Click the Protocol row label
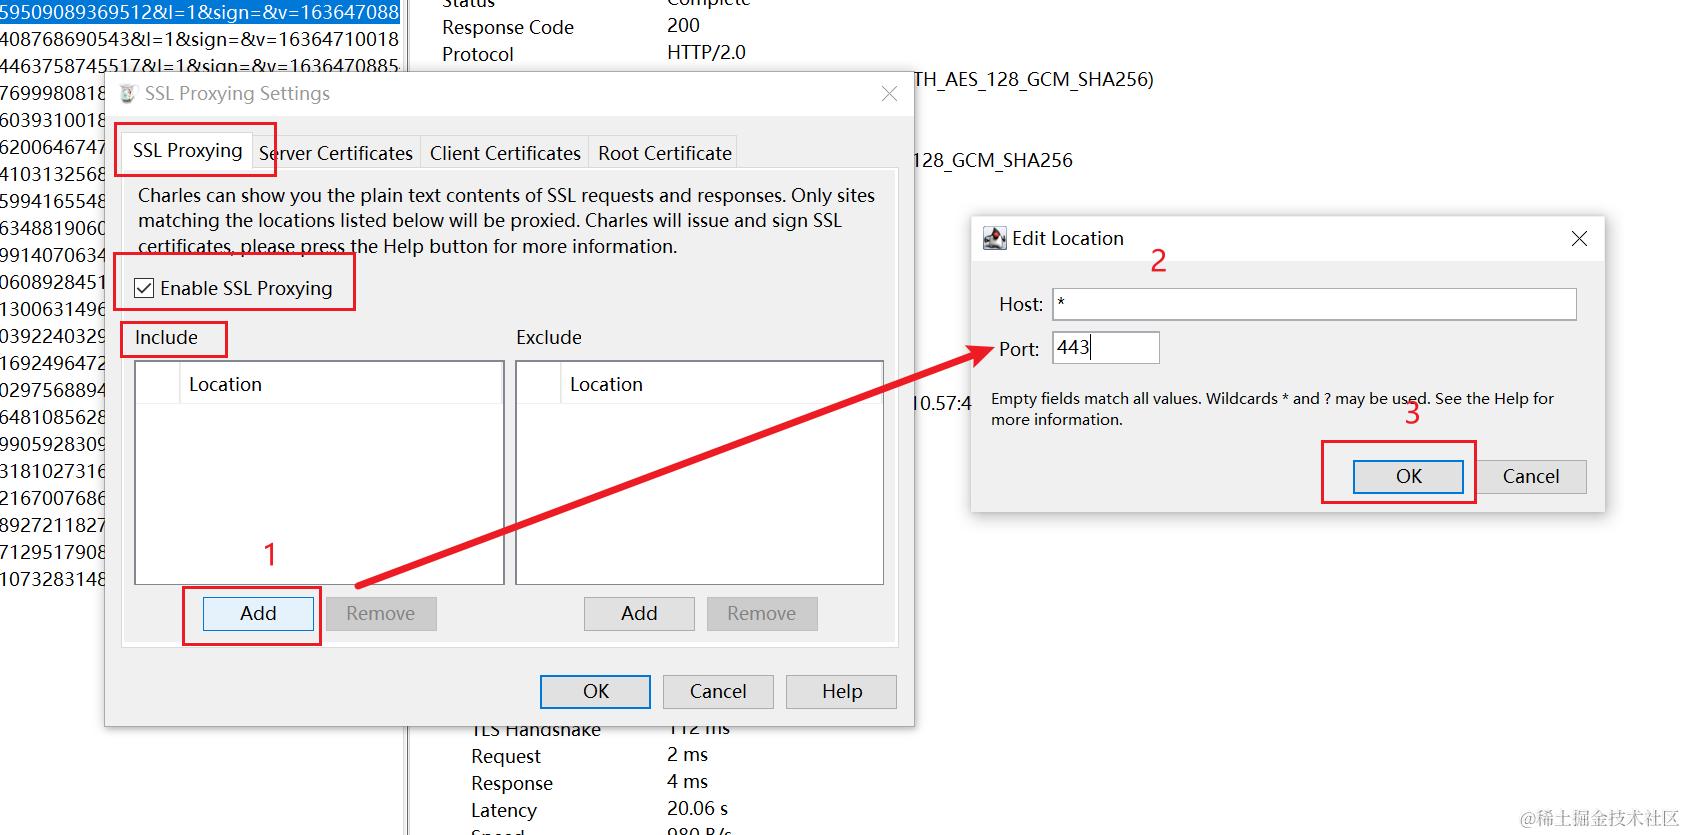Viewport: 1686px width, 835px height. (478, 54)
